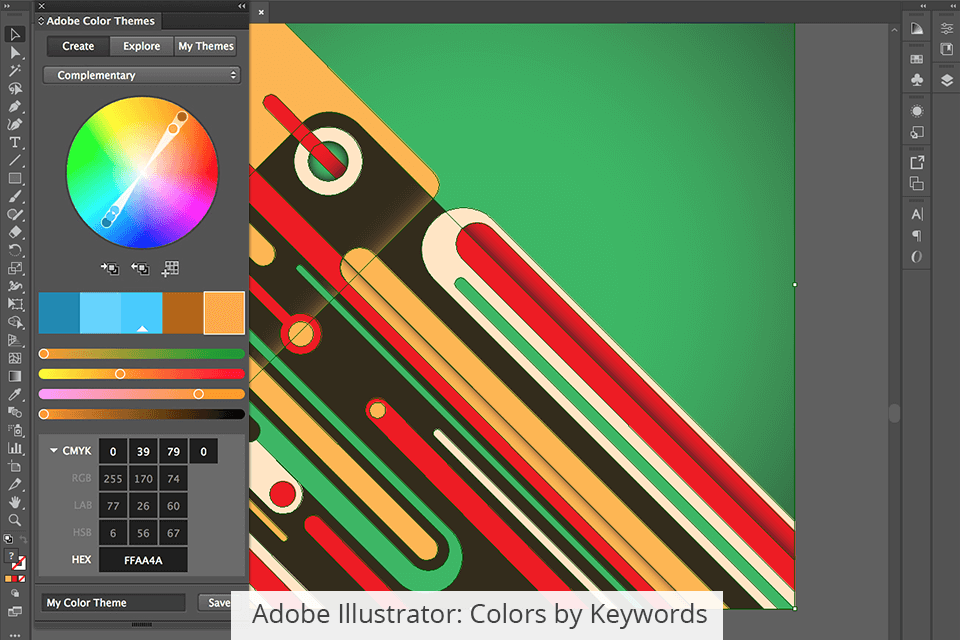
Task: Select the Free Transform tool
Action: [x=15, y=304]
